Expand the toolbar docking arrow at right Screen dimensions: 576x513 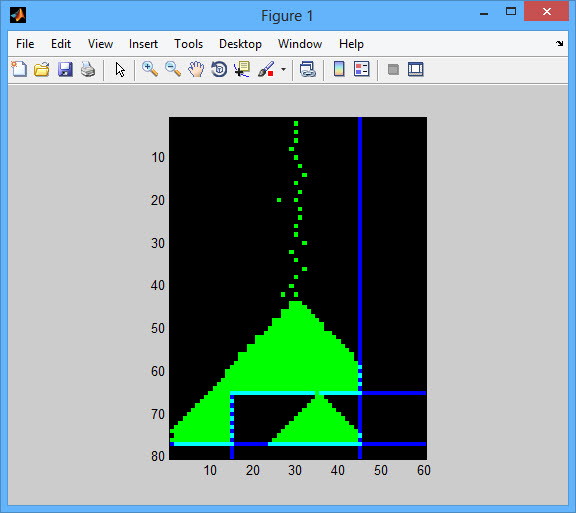point(559,43)
